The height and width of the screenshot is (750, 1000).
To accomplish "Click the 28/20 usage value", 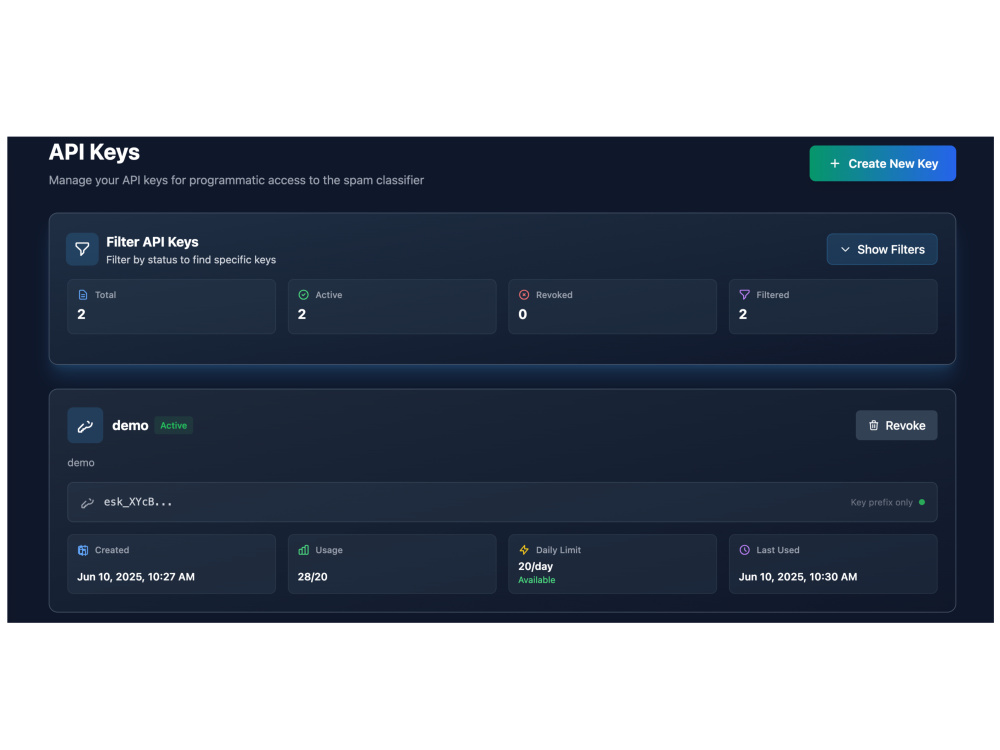I will [312, 577].
